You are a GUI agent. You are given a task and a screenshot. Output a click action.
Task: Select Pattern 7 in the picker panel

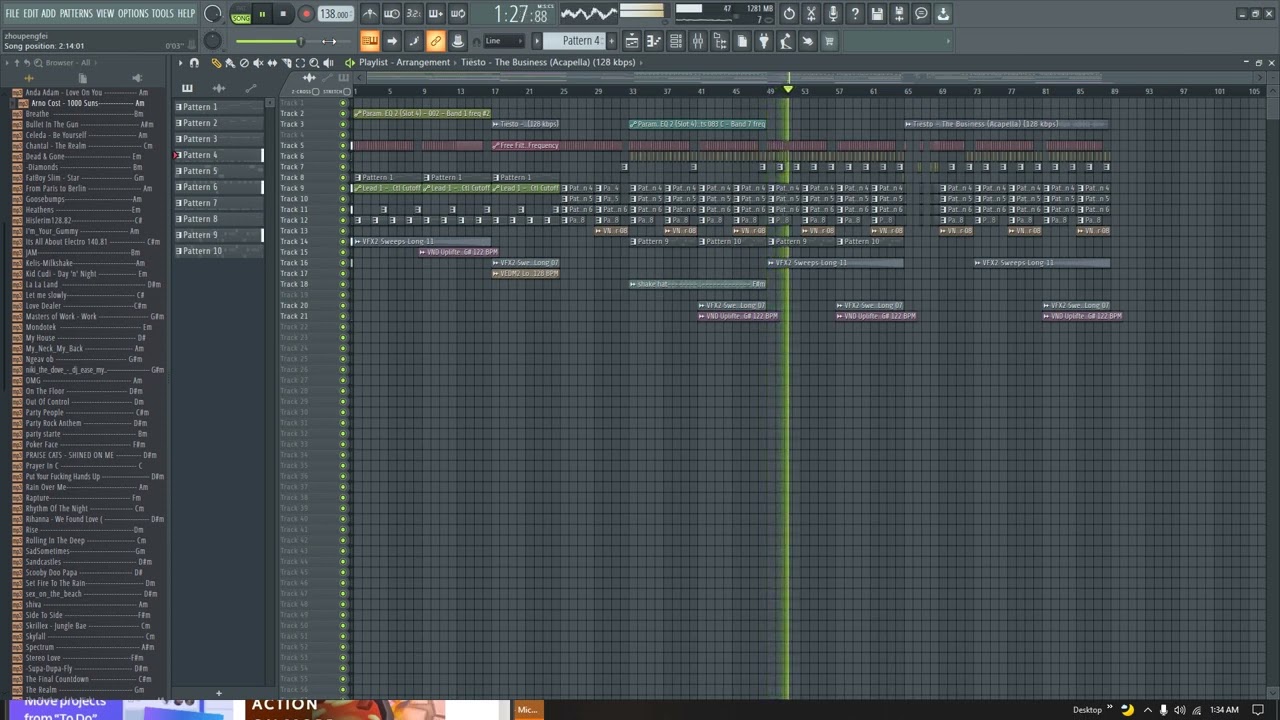[x=218, y=203]
